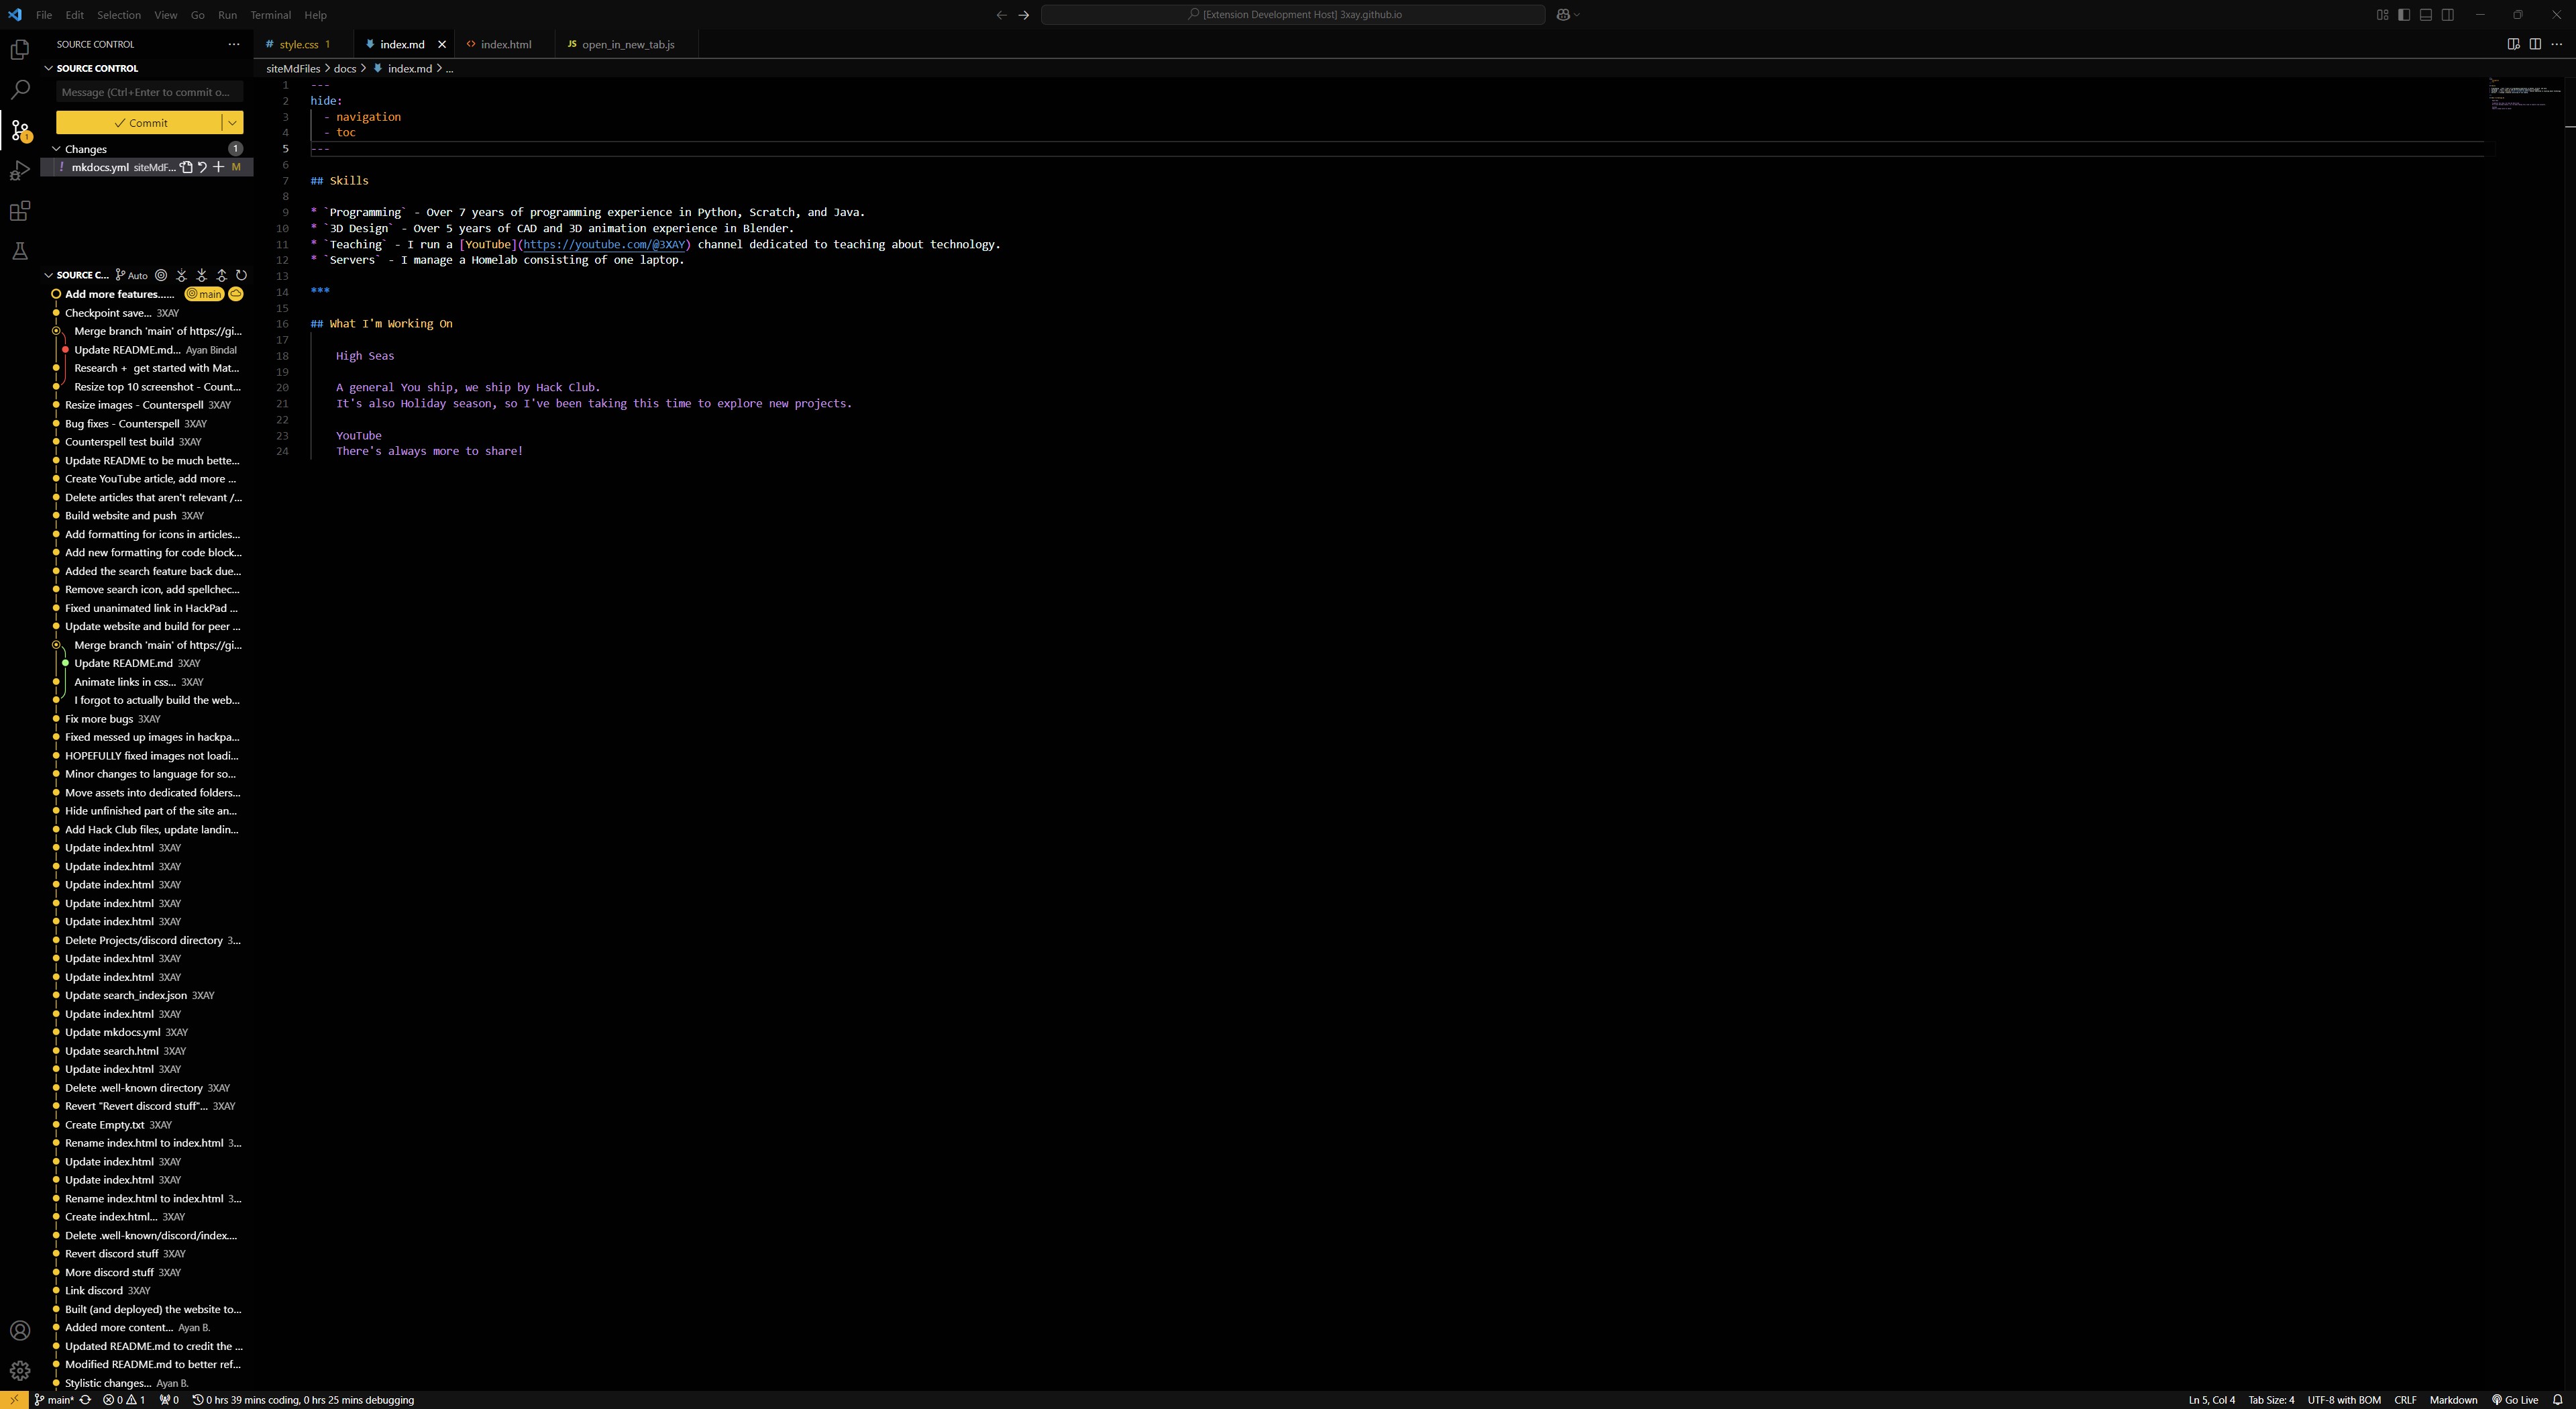Open the Extensions view in activity bar
Screen dimensions: 2576x1409
point(19,211)
